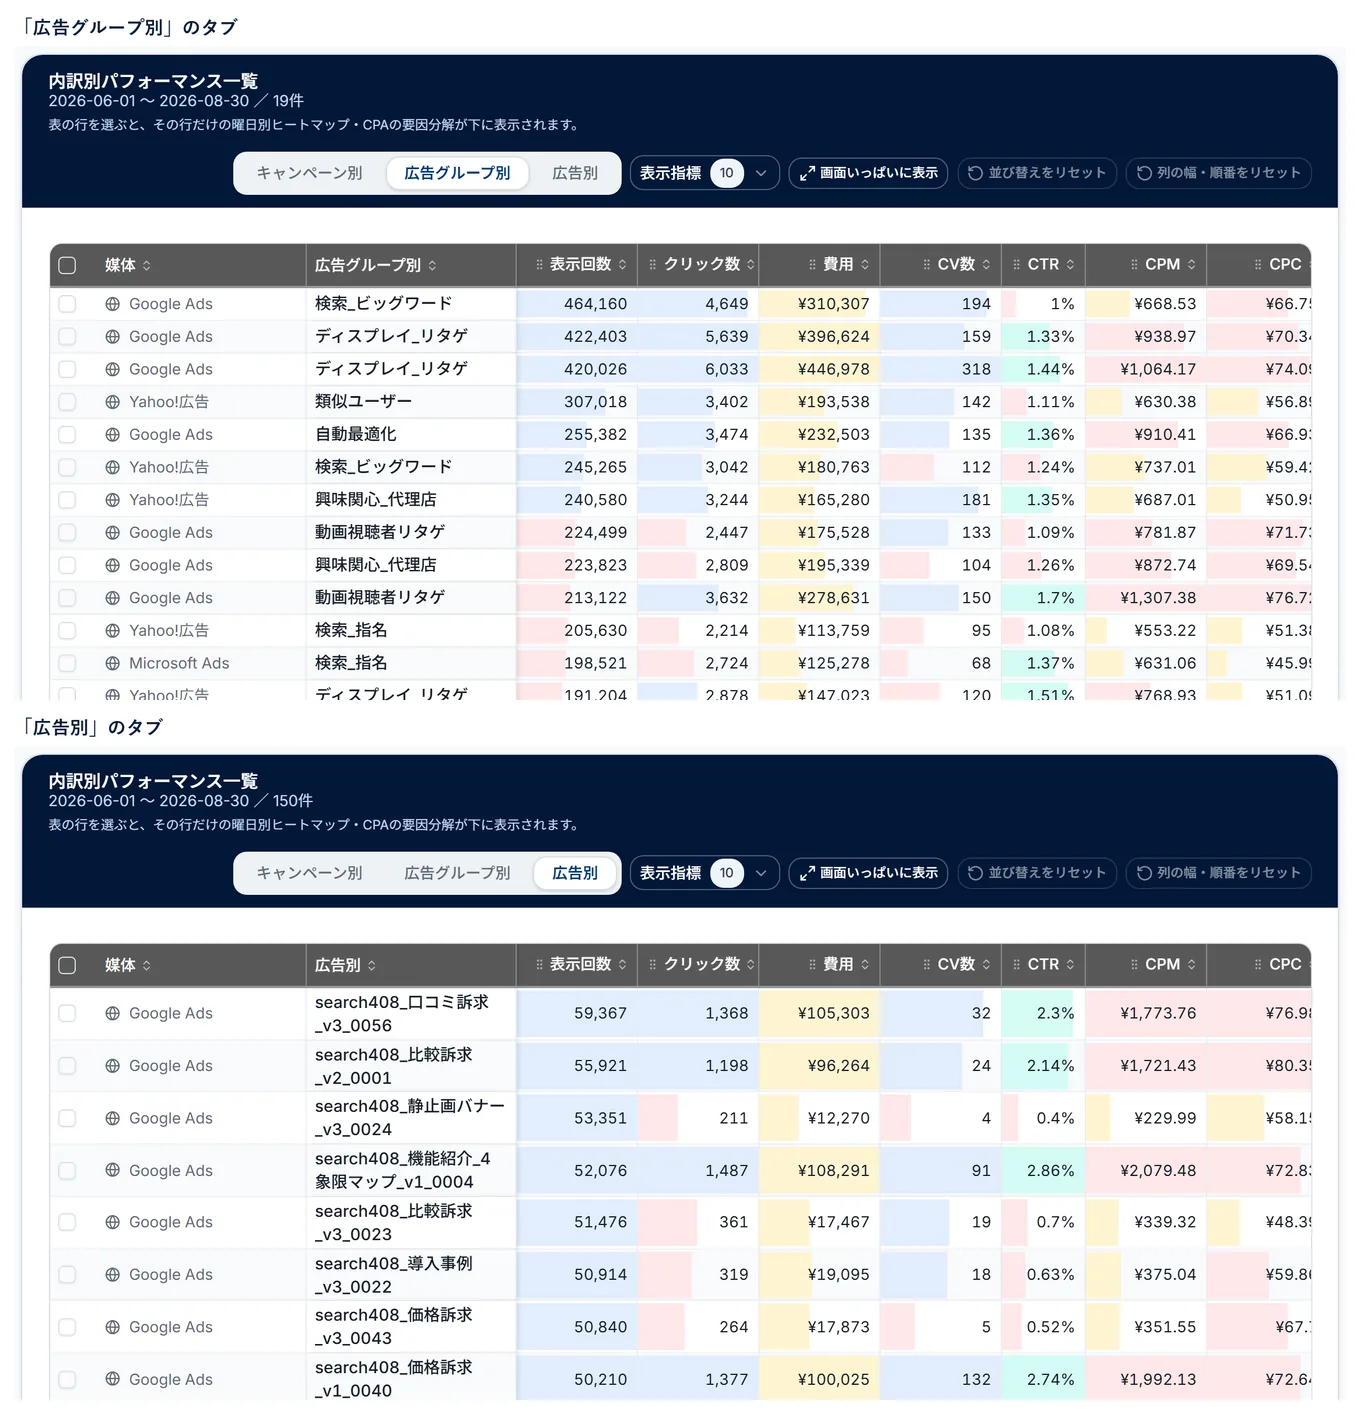The height and width of the screenshot is (1414, 1360).
Task: Click the CTR drag handle in the 広告グループ別 table
Action: [1017, 265]
